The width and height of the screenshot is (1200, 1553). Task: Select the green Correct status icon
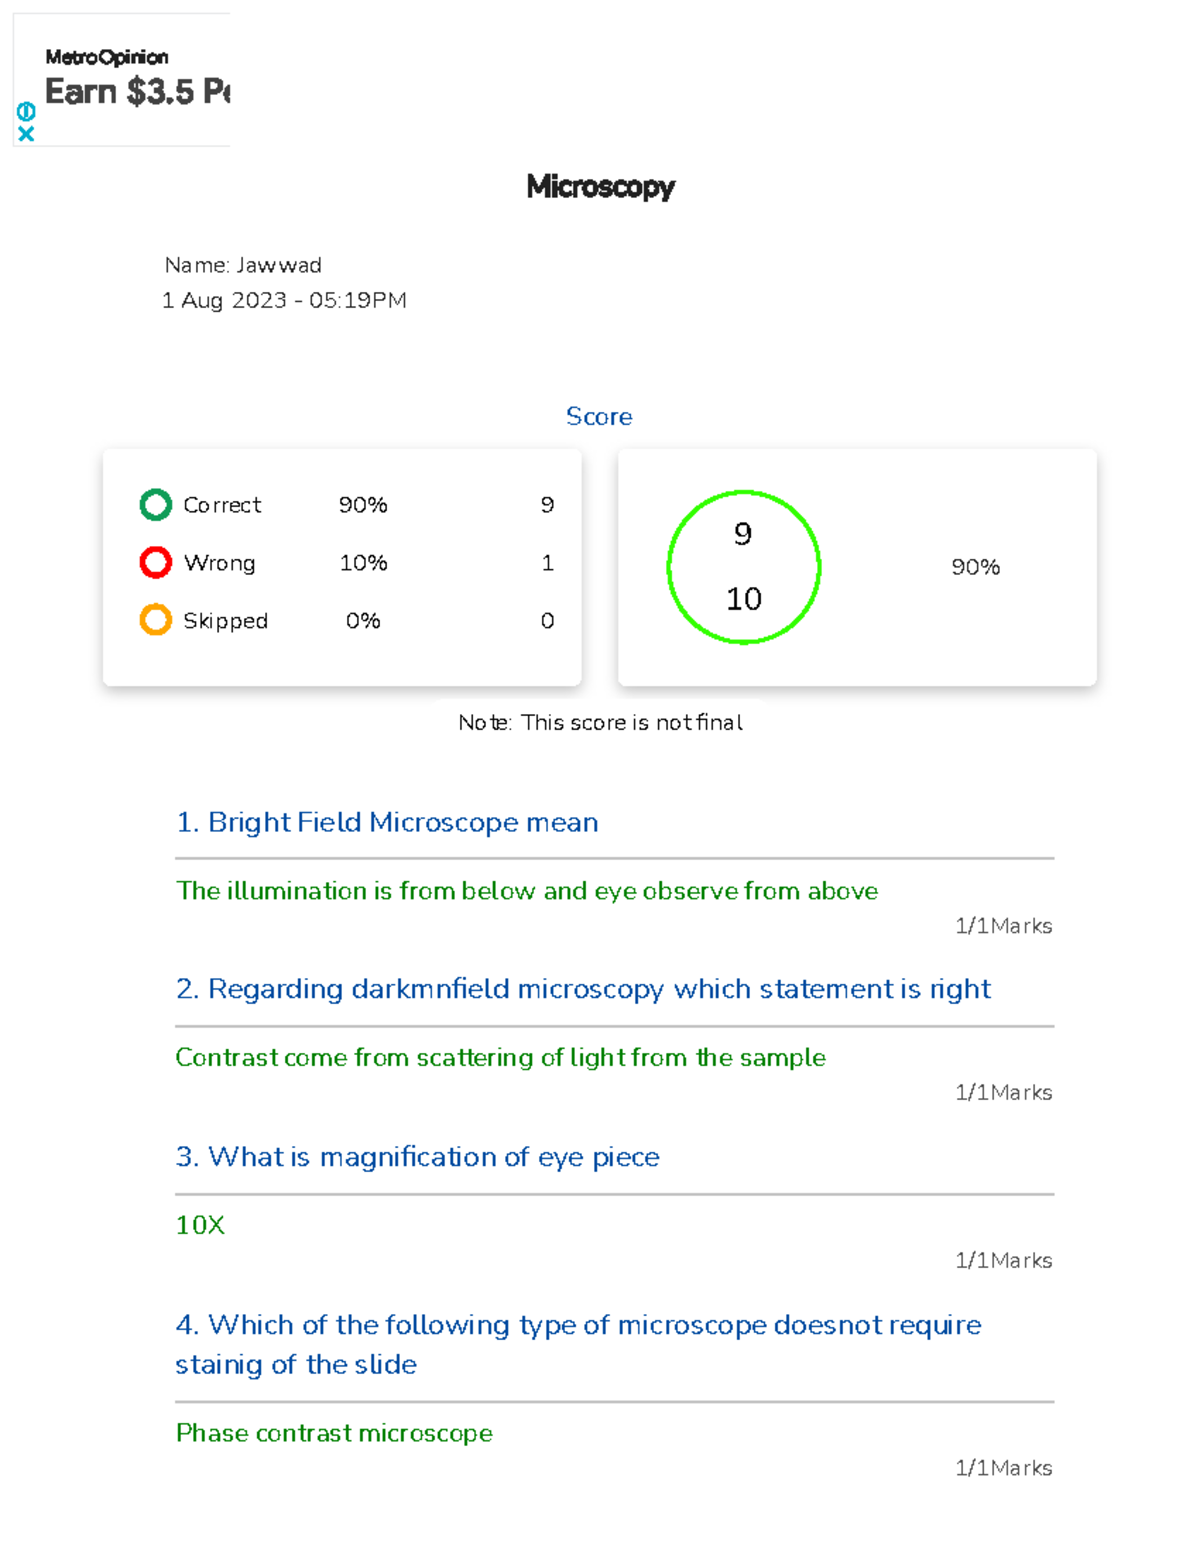click(x=156, y=504)
